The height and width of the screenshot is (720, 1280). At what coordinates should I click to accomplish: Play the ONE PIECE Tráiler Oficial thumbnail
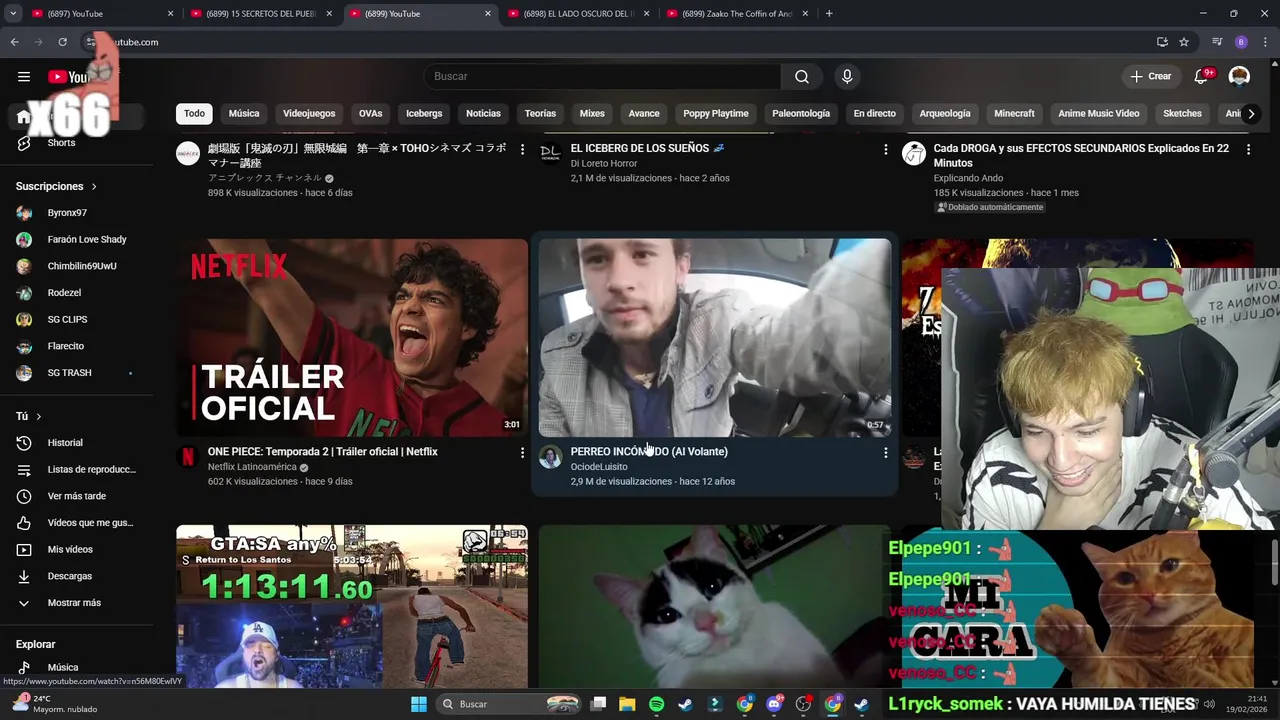click(x=352, y=337)
